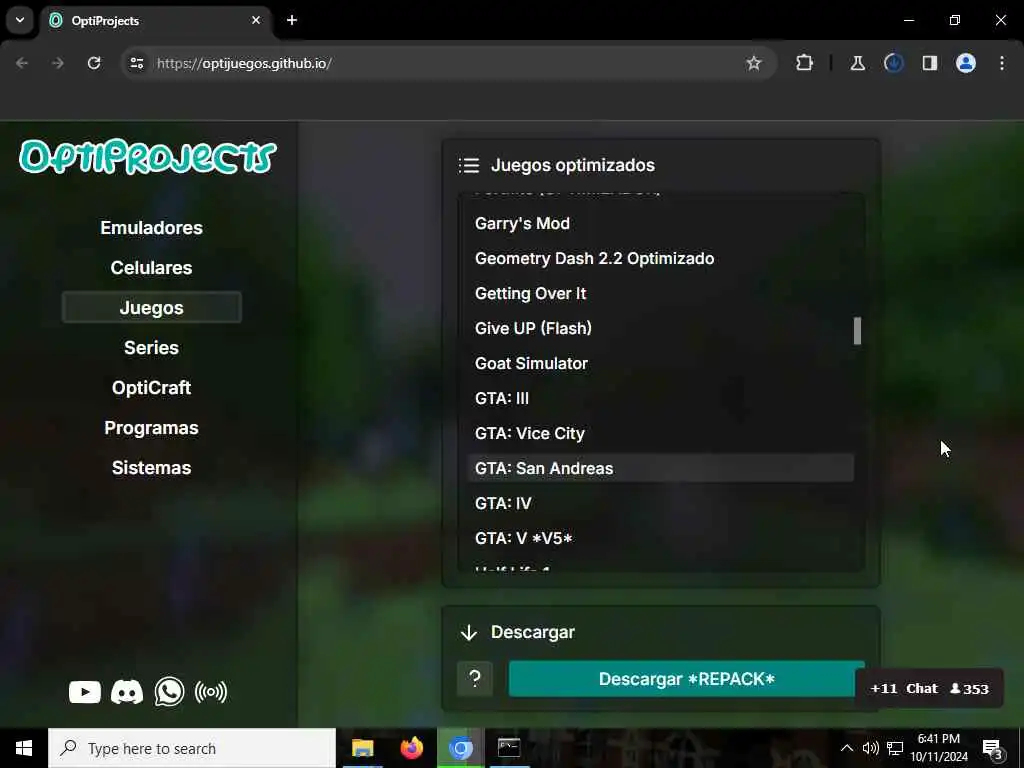Click the down arrow icon beside Descargar

[x=469, y=632]
